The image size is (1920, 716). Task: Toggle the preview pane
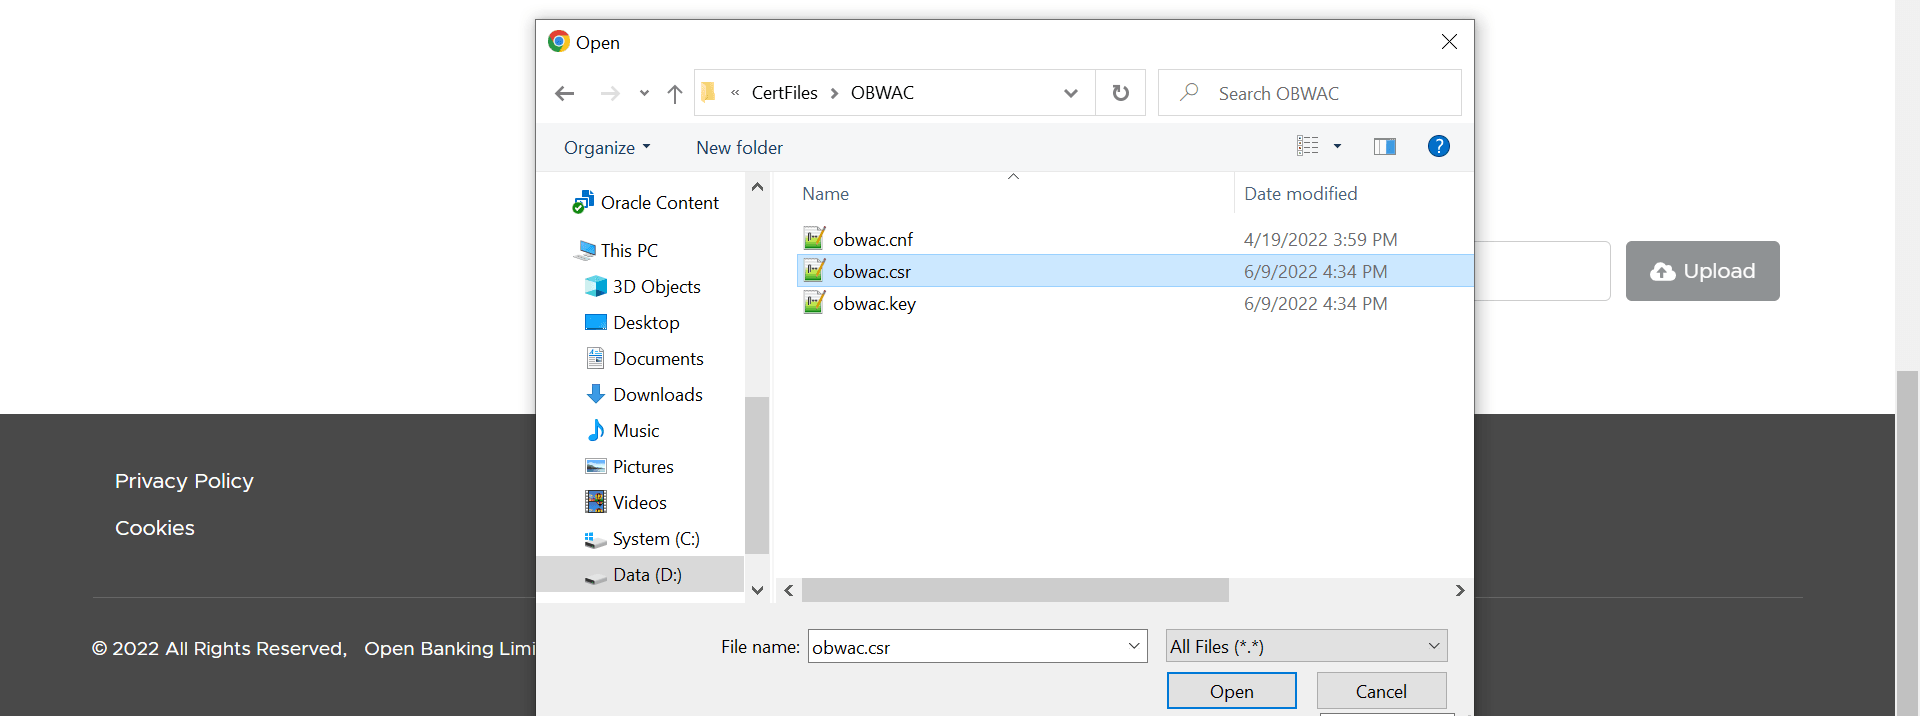[x=1385, y=147]
